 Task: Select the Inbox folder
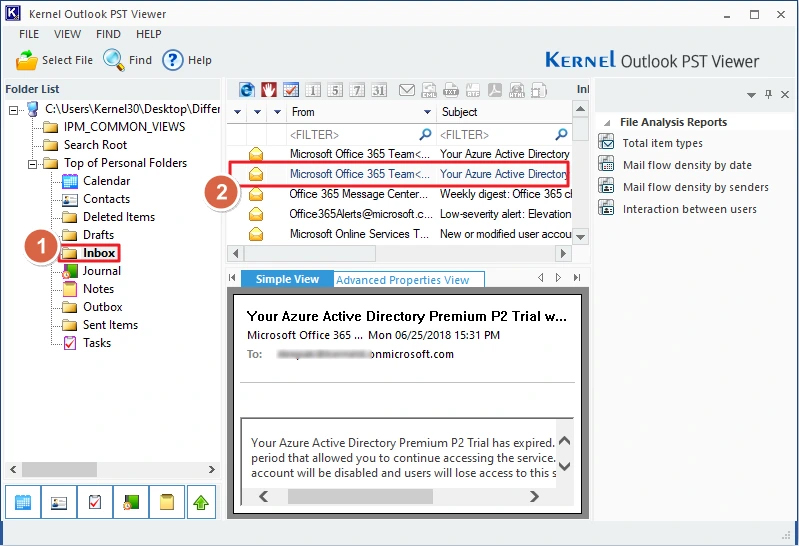point(99,253)
